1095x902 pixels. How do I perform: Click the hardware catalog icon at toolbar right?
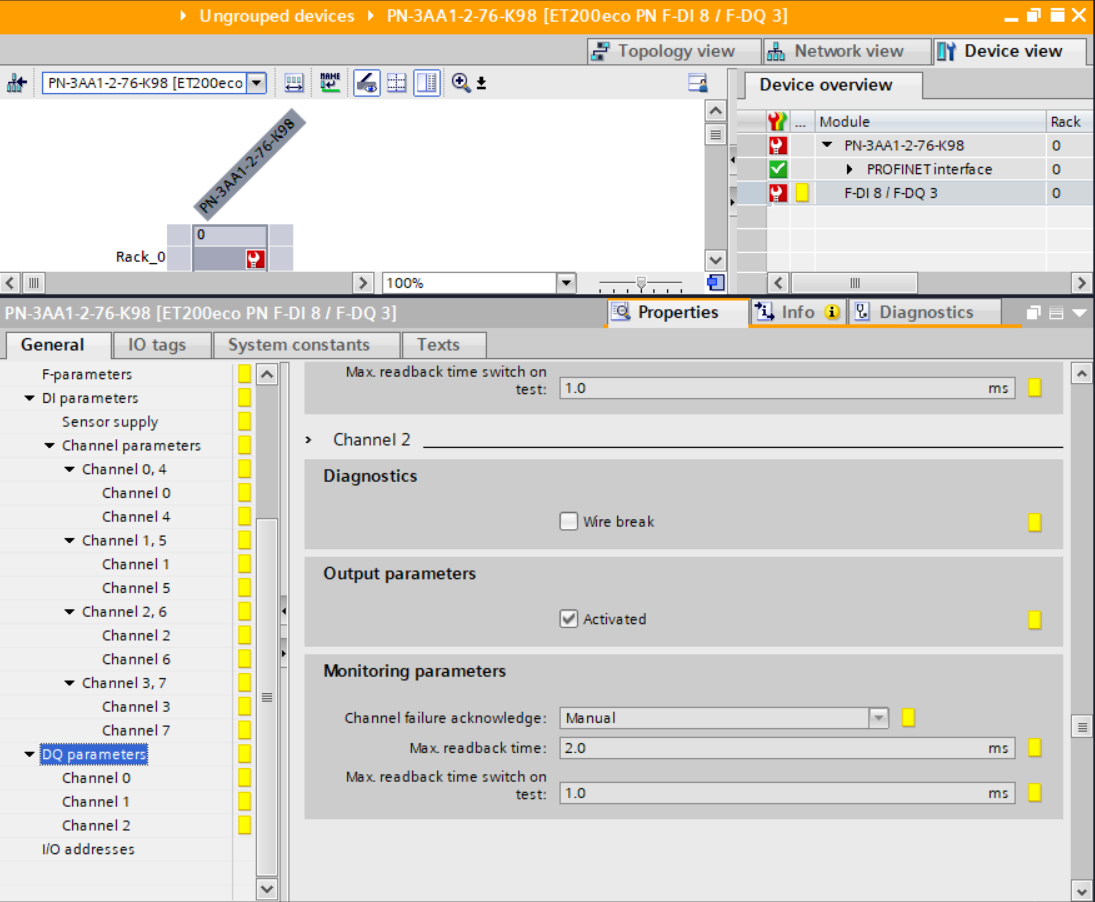point(698,83)
